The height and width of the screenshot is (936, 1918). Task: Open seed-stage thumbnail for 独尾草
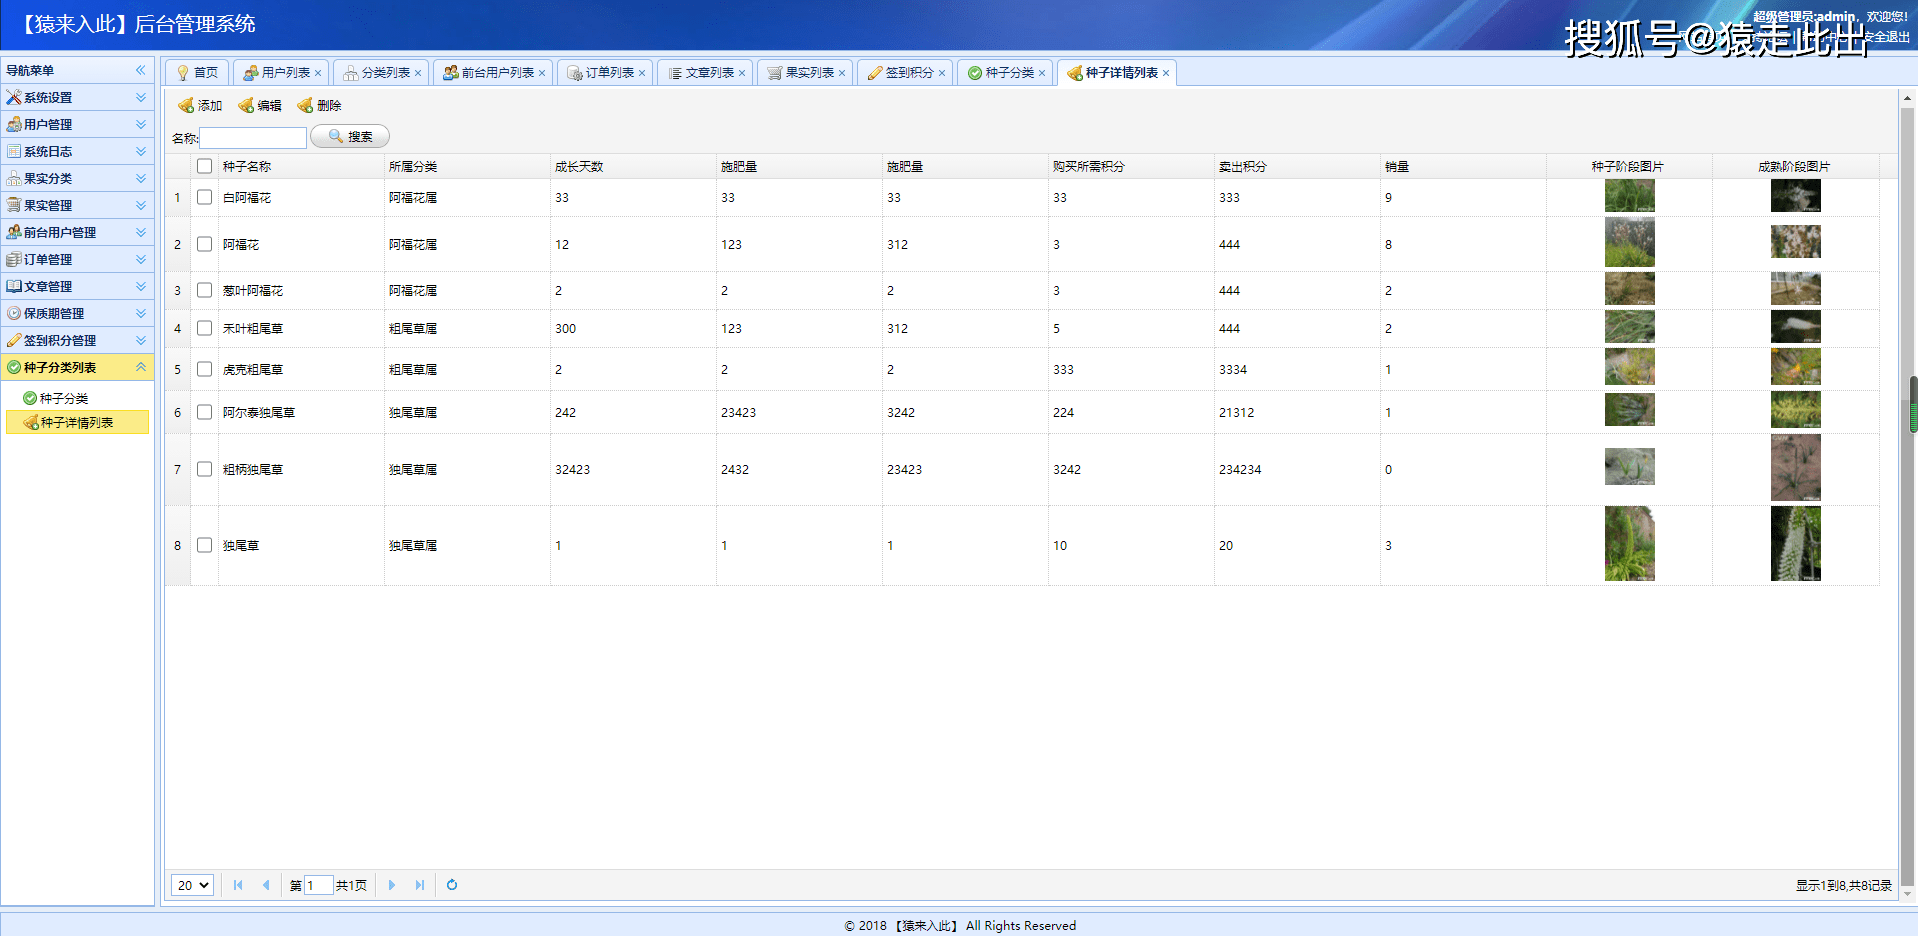[x=1630, y=543]
